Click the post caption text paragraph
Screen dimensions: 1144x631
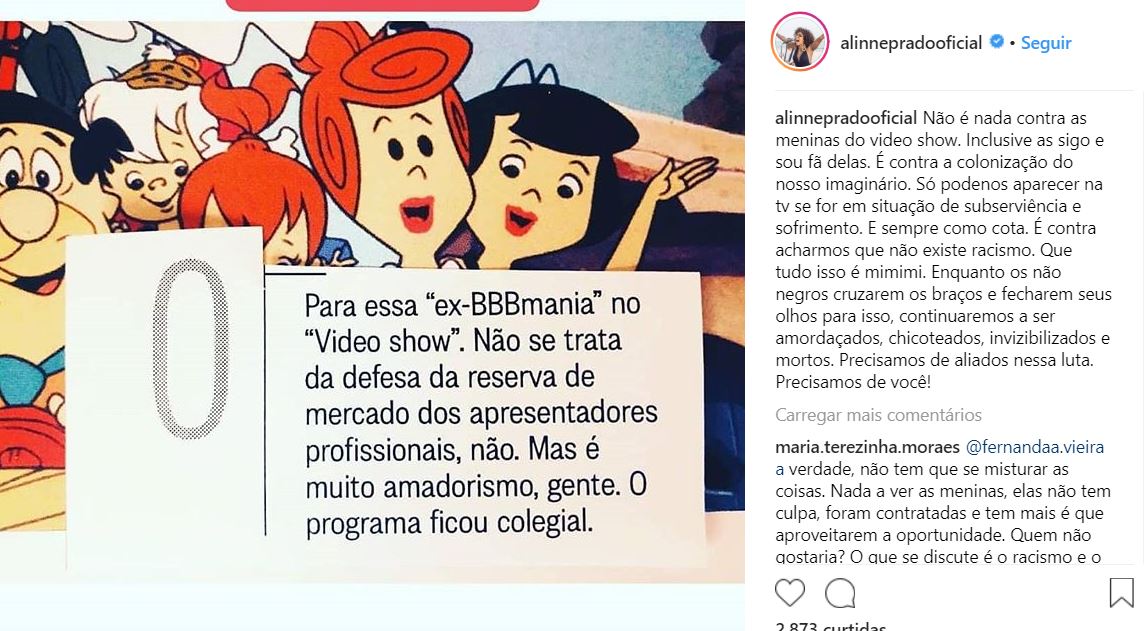(943, 249)
